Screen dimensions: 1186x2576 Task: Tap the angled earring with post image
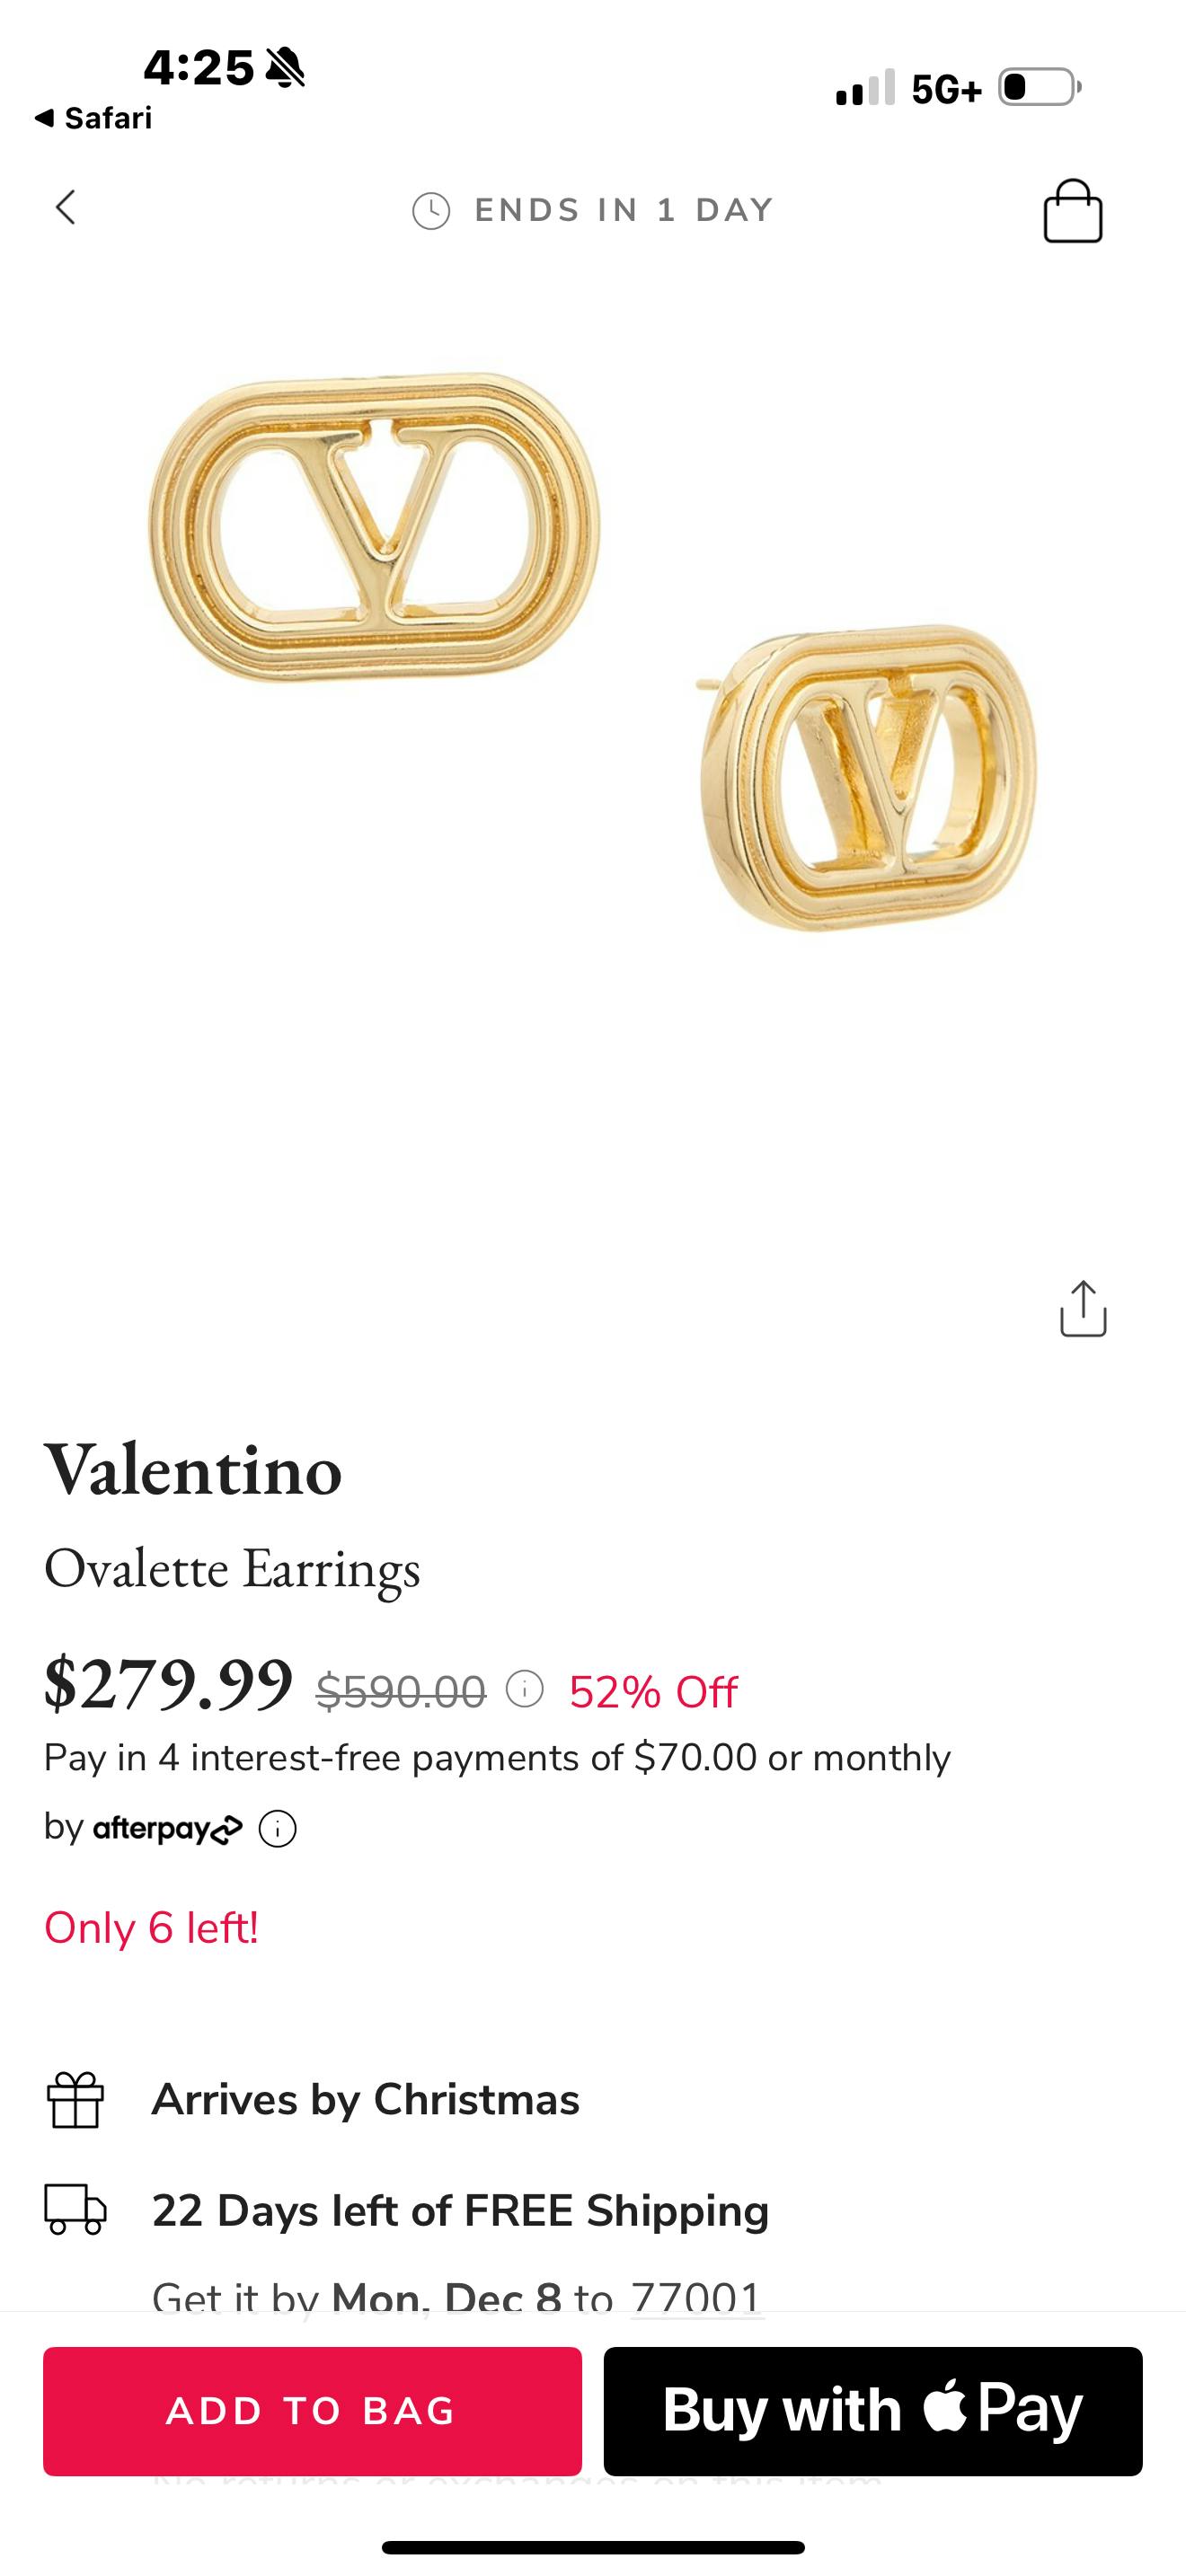pyautogui.click(x=868, y=777)
